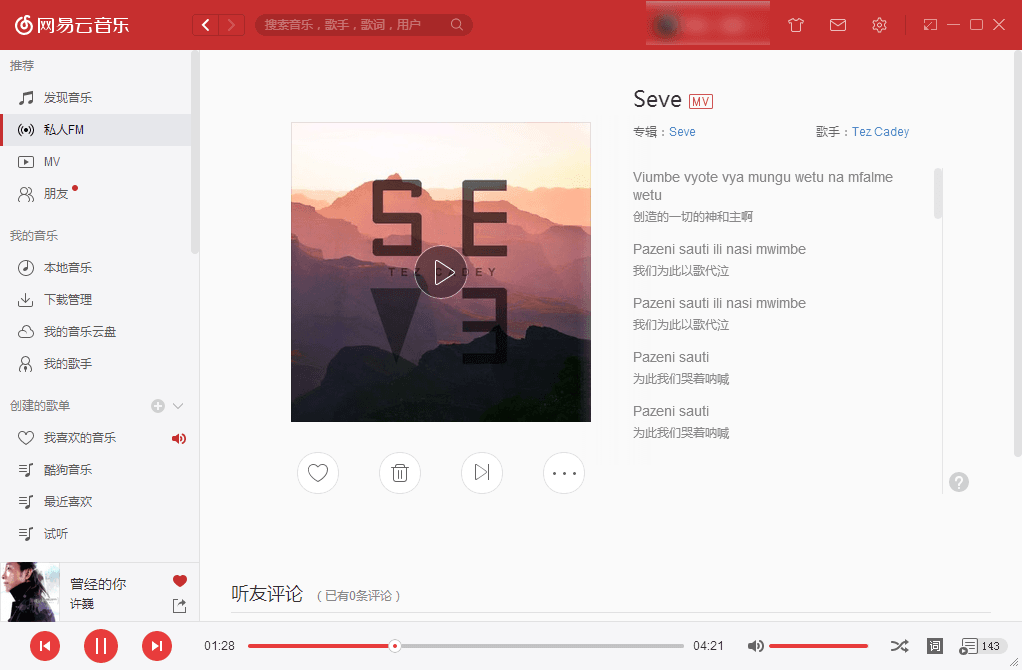This screenshot has width=1022, height=670.
Task: Like the FM song with heart button
Action: point(318,473)
